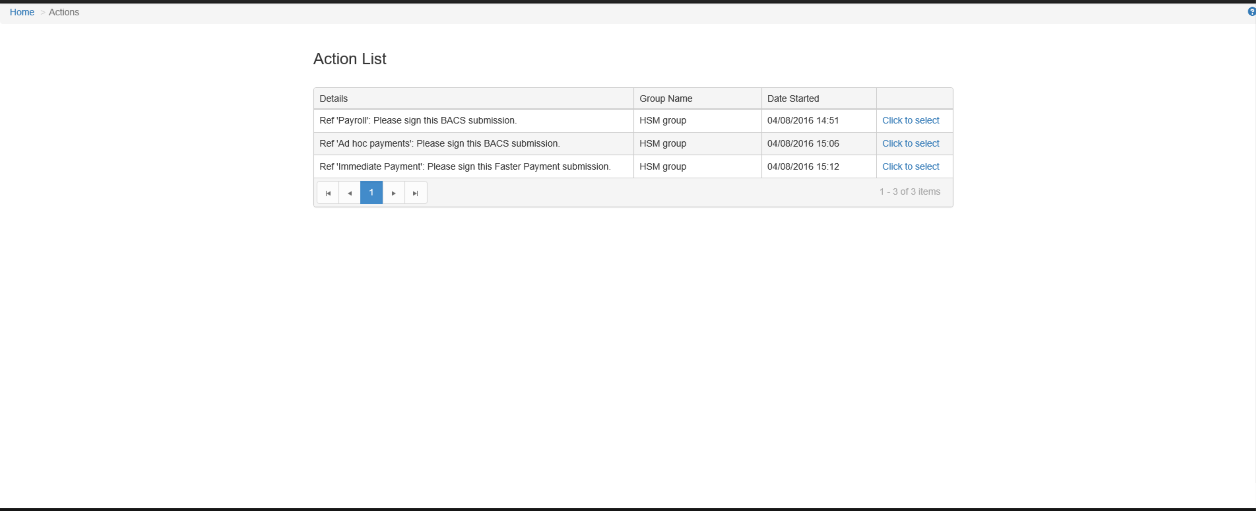Click the date 04/08/2016 14:51 cell
Viewport: 1256px width, 511px height.
802,121
